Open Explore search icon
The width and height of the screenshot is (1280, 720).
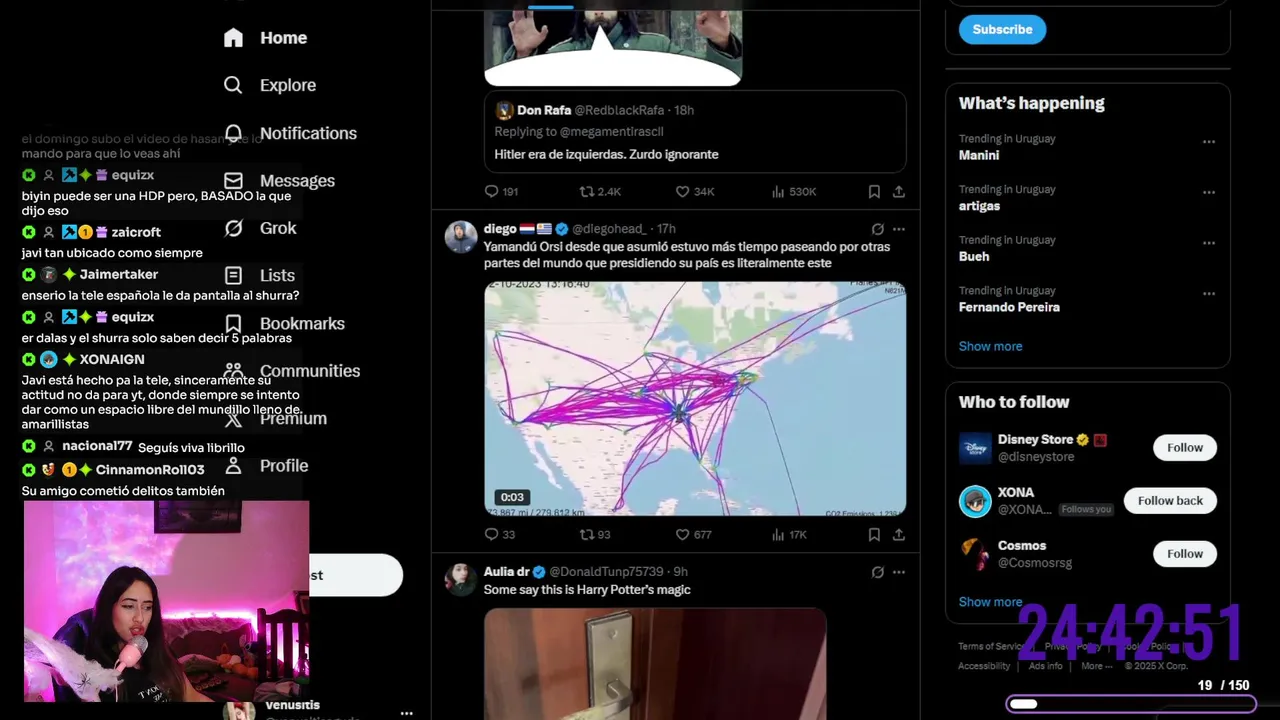coord(233,85)
